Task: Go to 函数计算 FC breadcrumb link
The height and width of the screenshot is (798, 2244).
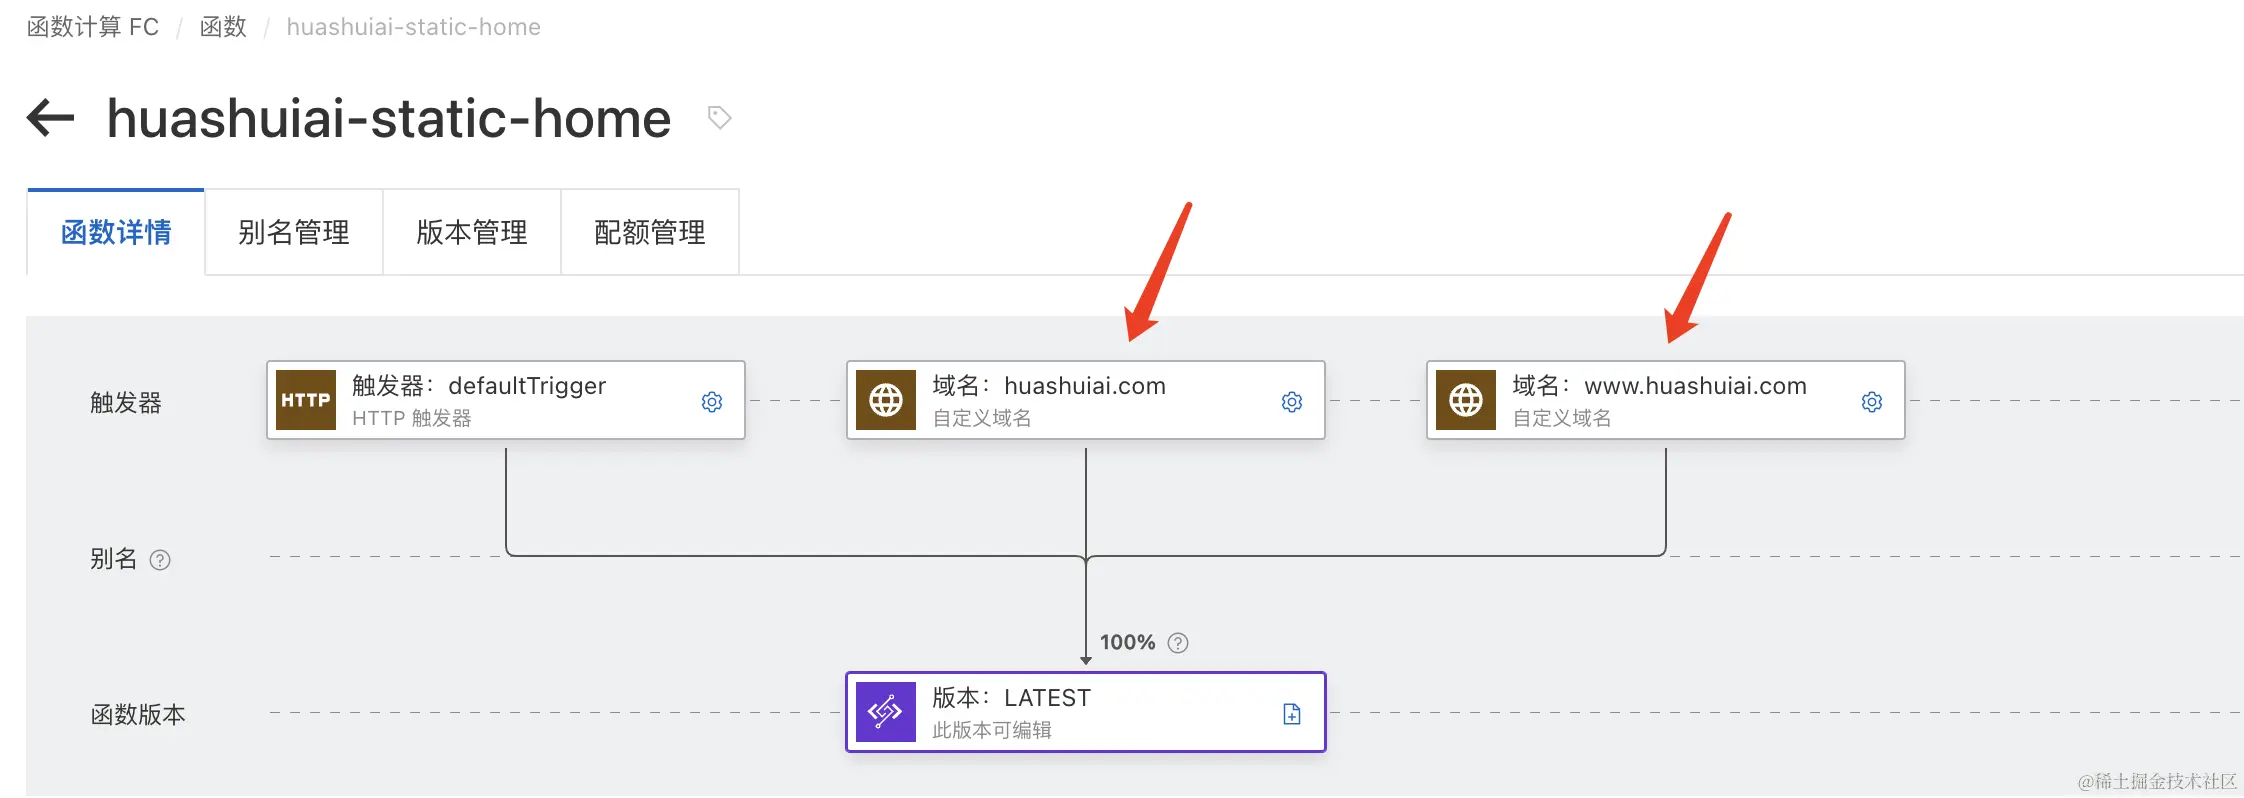Action: (x=93, y=27)
